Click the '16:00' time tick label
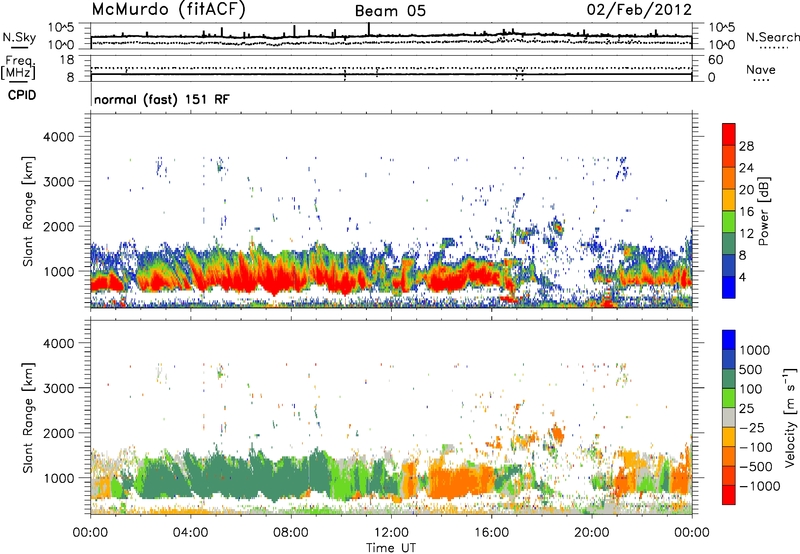The height and width of the screenshot is (554, 800). (491, 533)
